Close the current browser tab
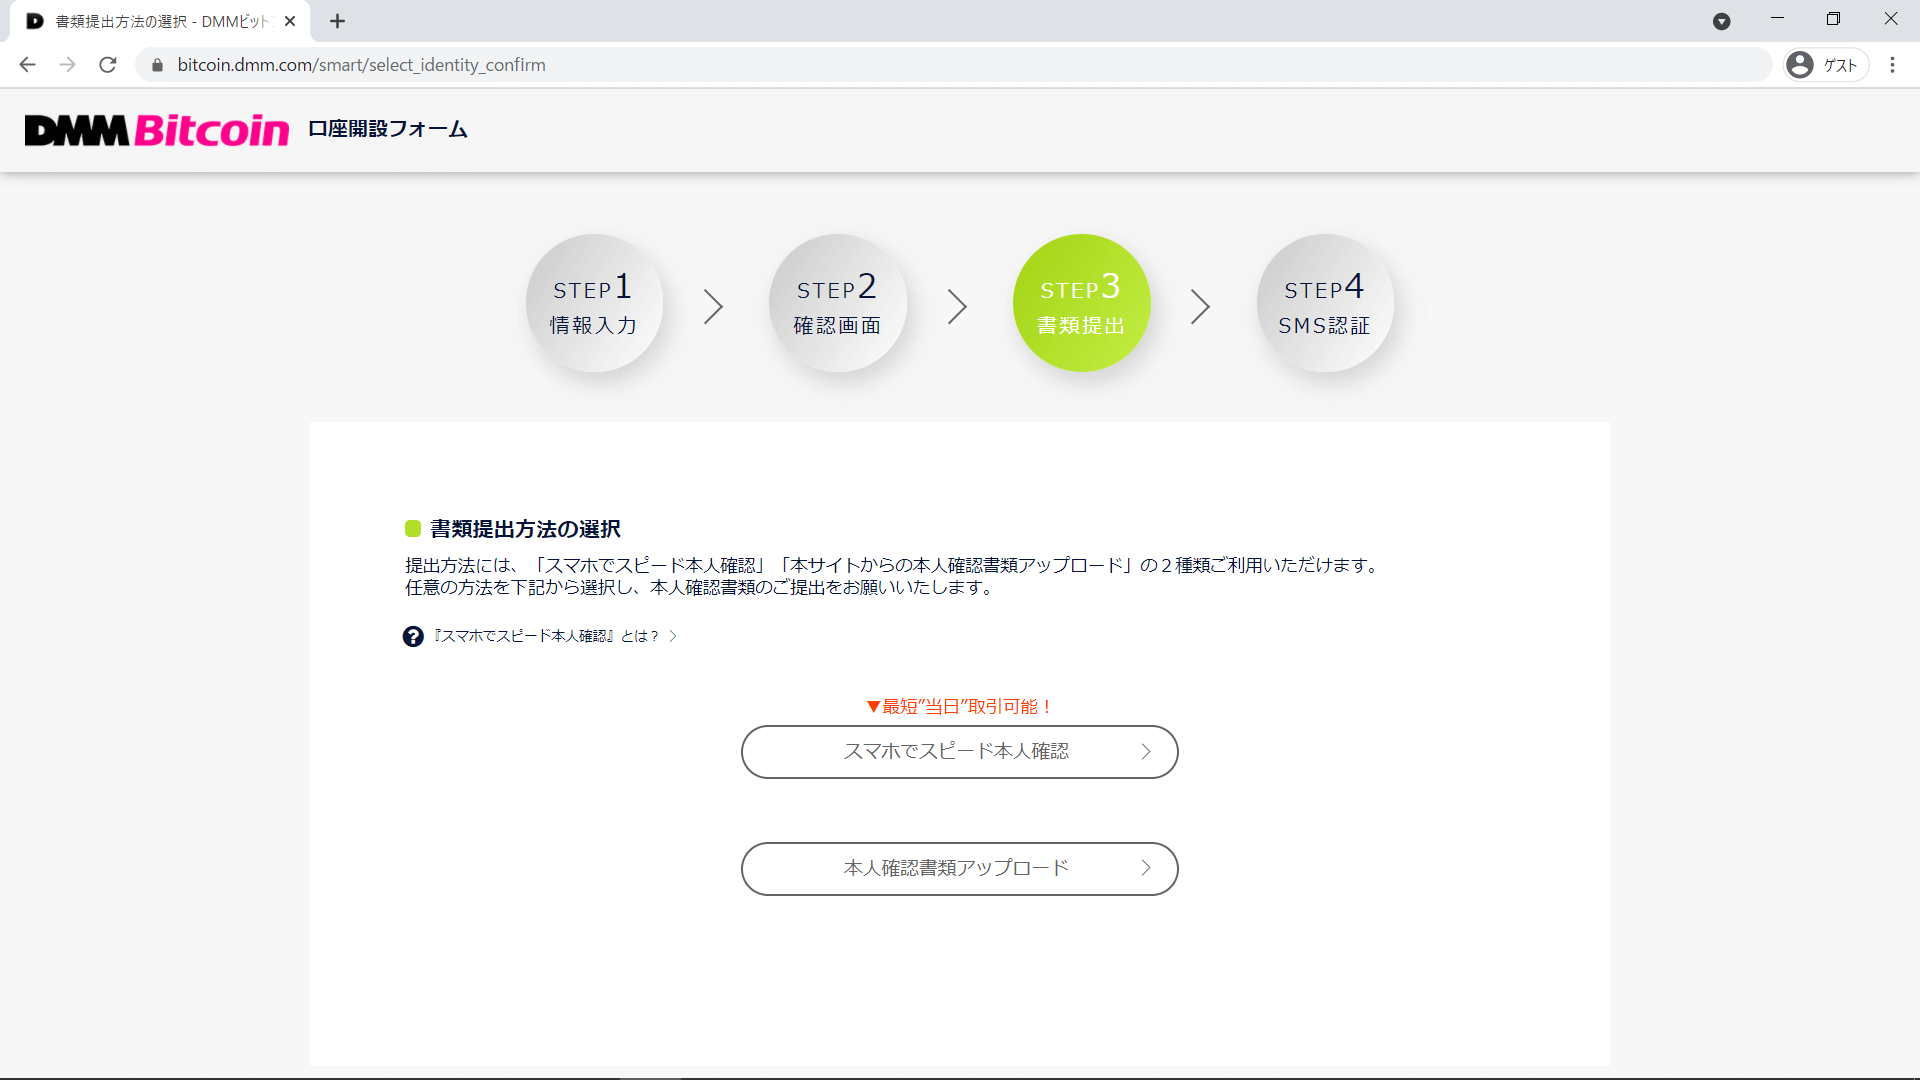Screen dimensions: 1920x1080 pos(290,21)
